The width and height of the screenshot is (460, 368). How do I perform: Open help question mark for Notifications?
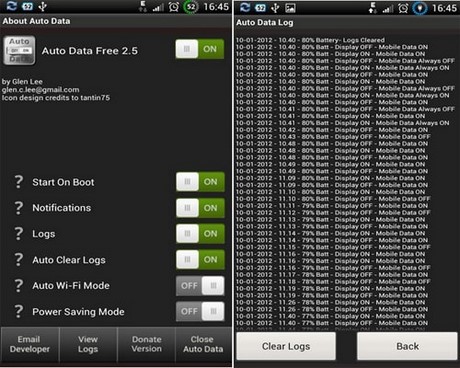(x=19, y=208)
